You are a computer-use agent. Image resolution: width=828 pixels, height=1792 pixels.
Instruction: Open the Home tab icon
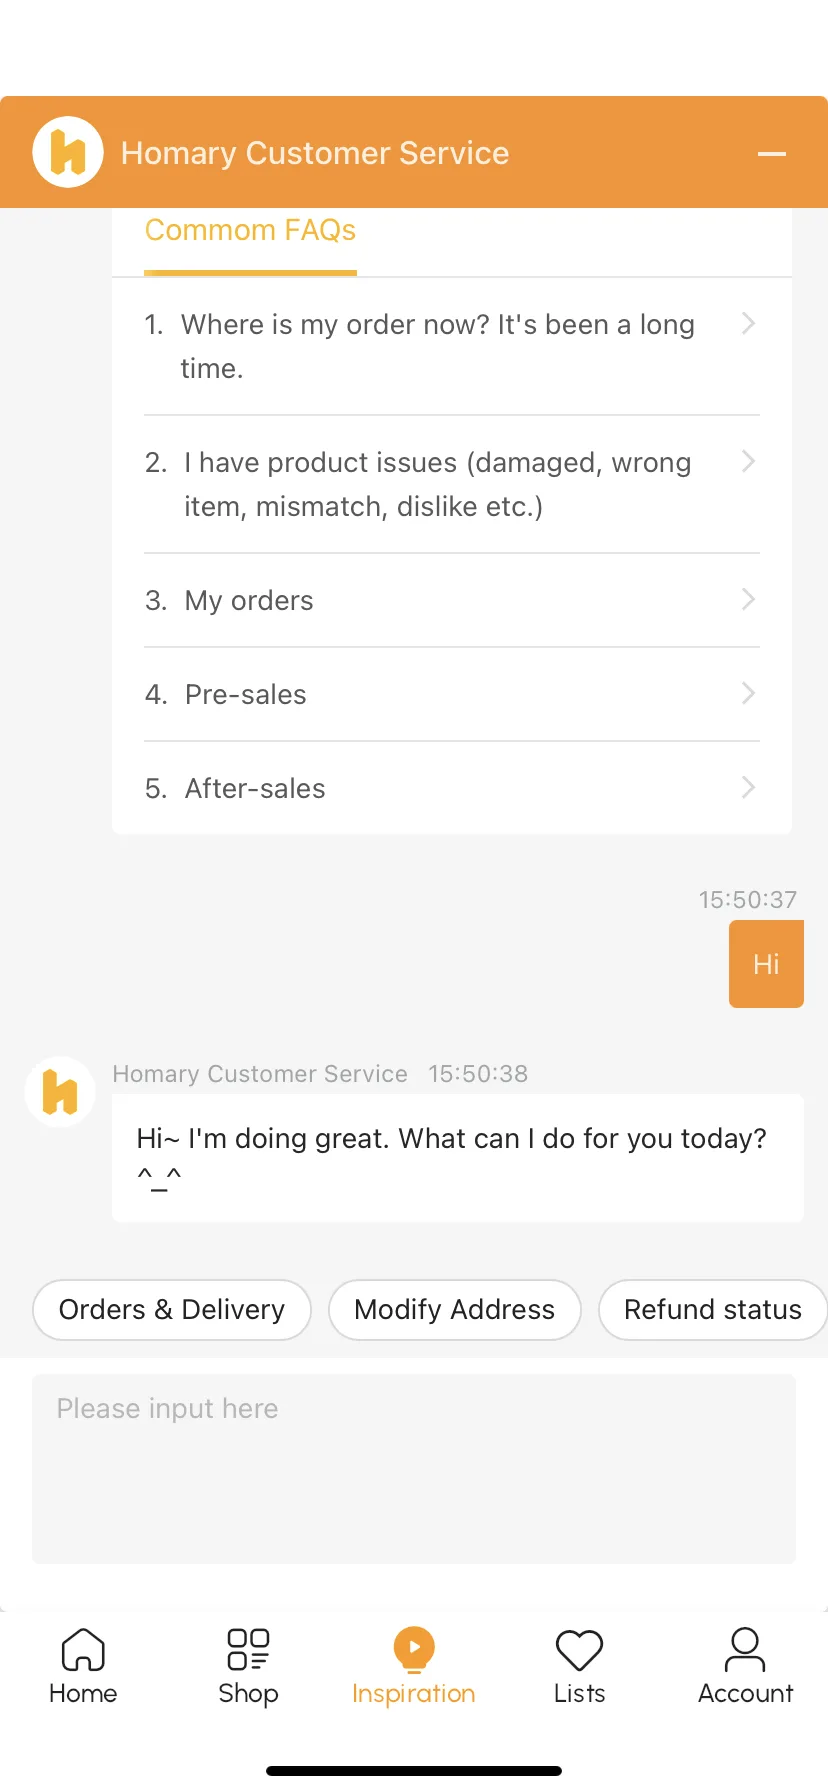click(x=83, y=1650)
